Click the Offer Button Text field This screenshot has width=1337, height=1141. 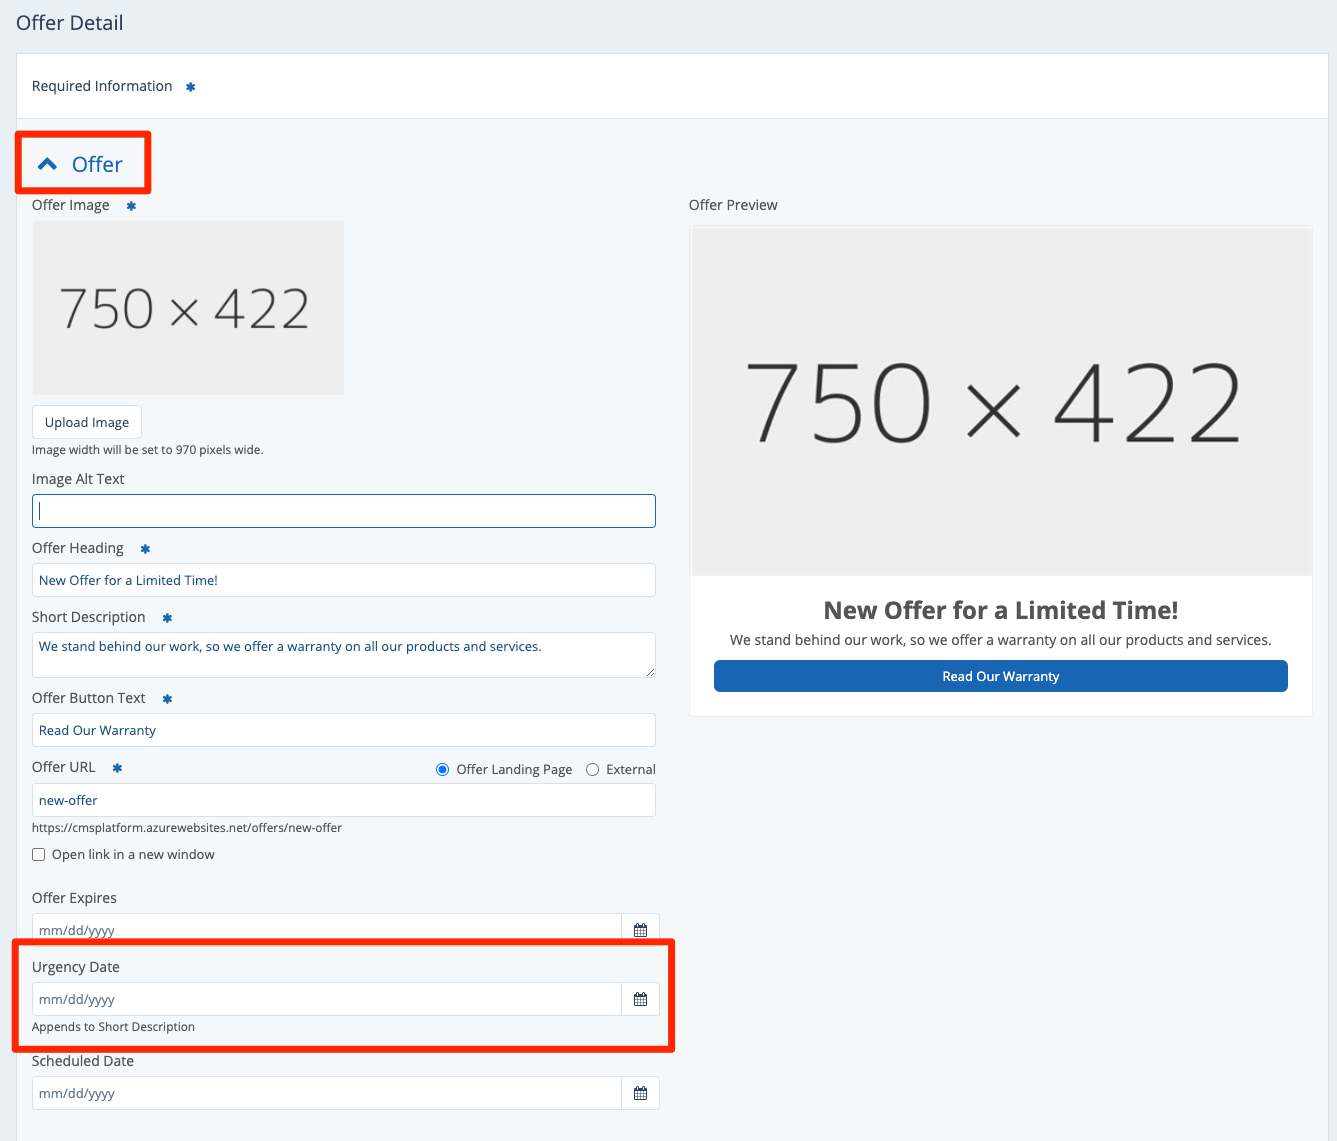pyautogui.click(x=343, y=730)
